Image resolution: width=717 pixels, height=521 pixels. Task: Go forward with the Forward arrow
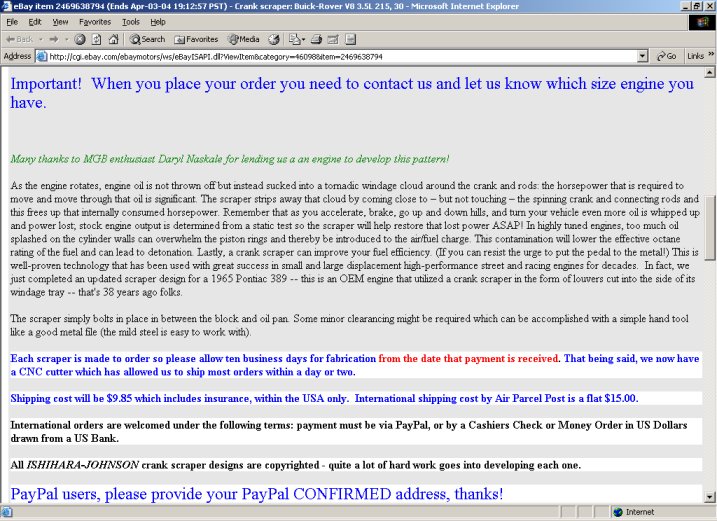tap(54, 39)
